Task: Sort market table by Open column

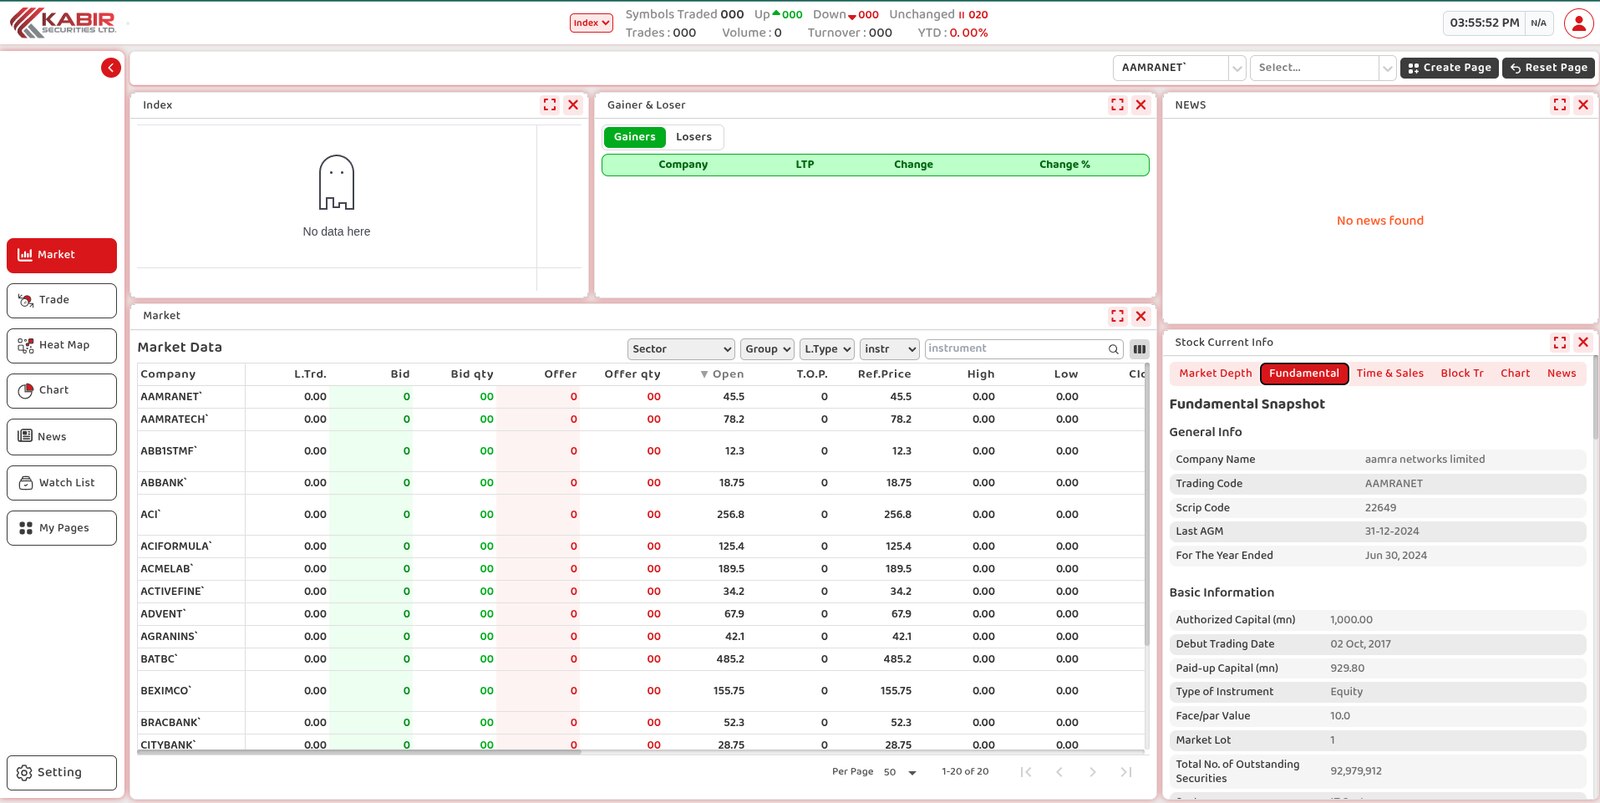Action: click(722, 375)
